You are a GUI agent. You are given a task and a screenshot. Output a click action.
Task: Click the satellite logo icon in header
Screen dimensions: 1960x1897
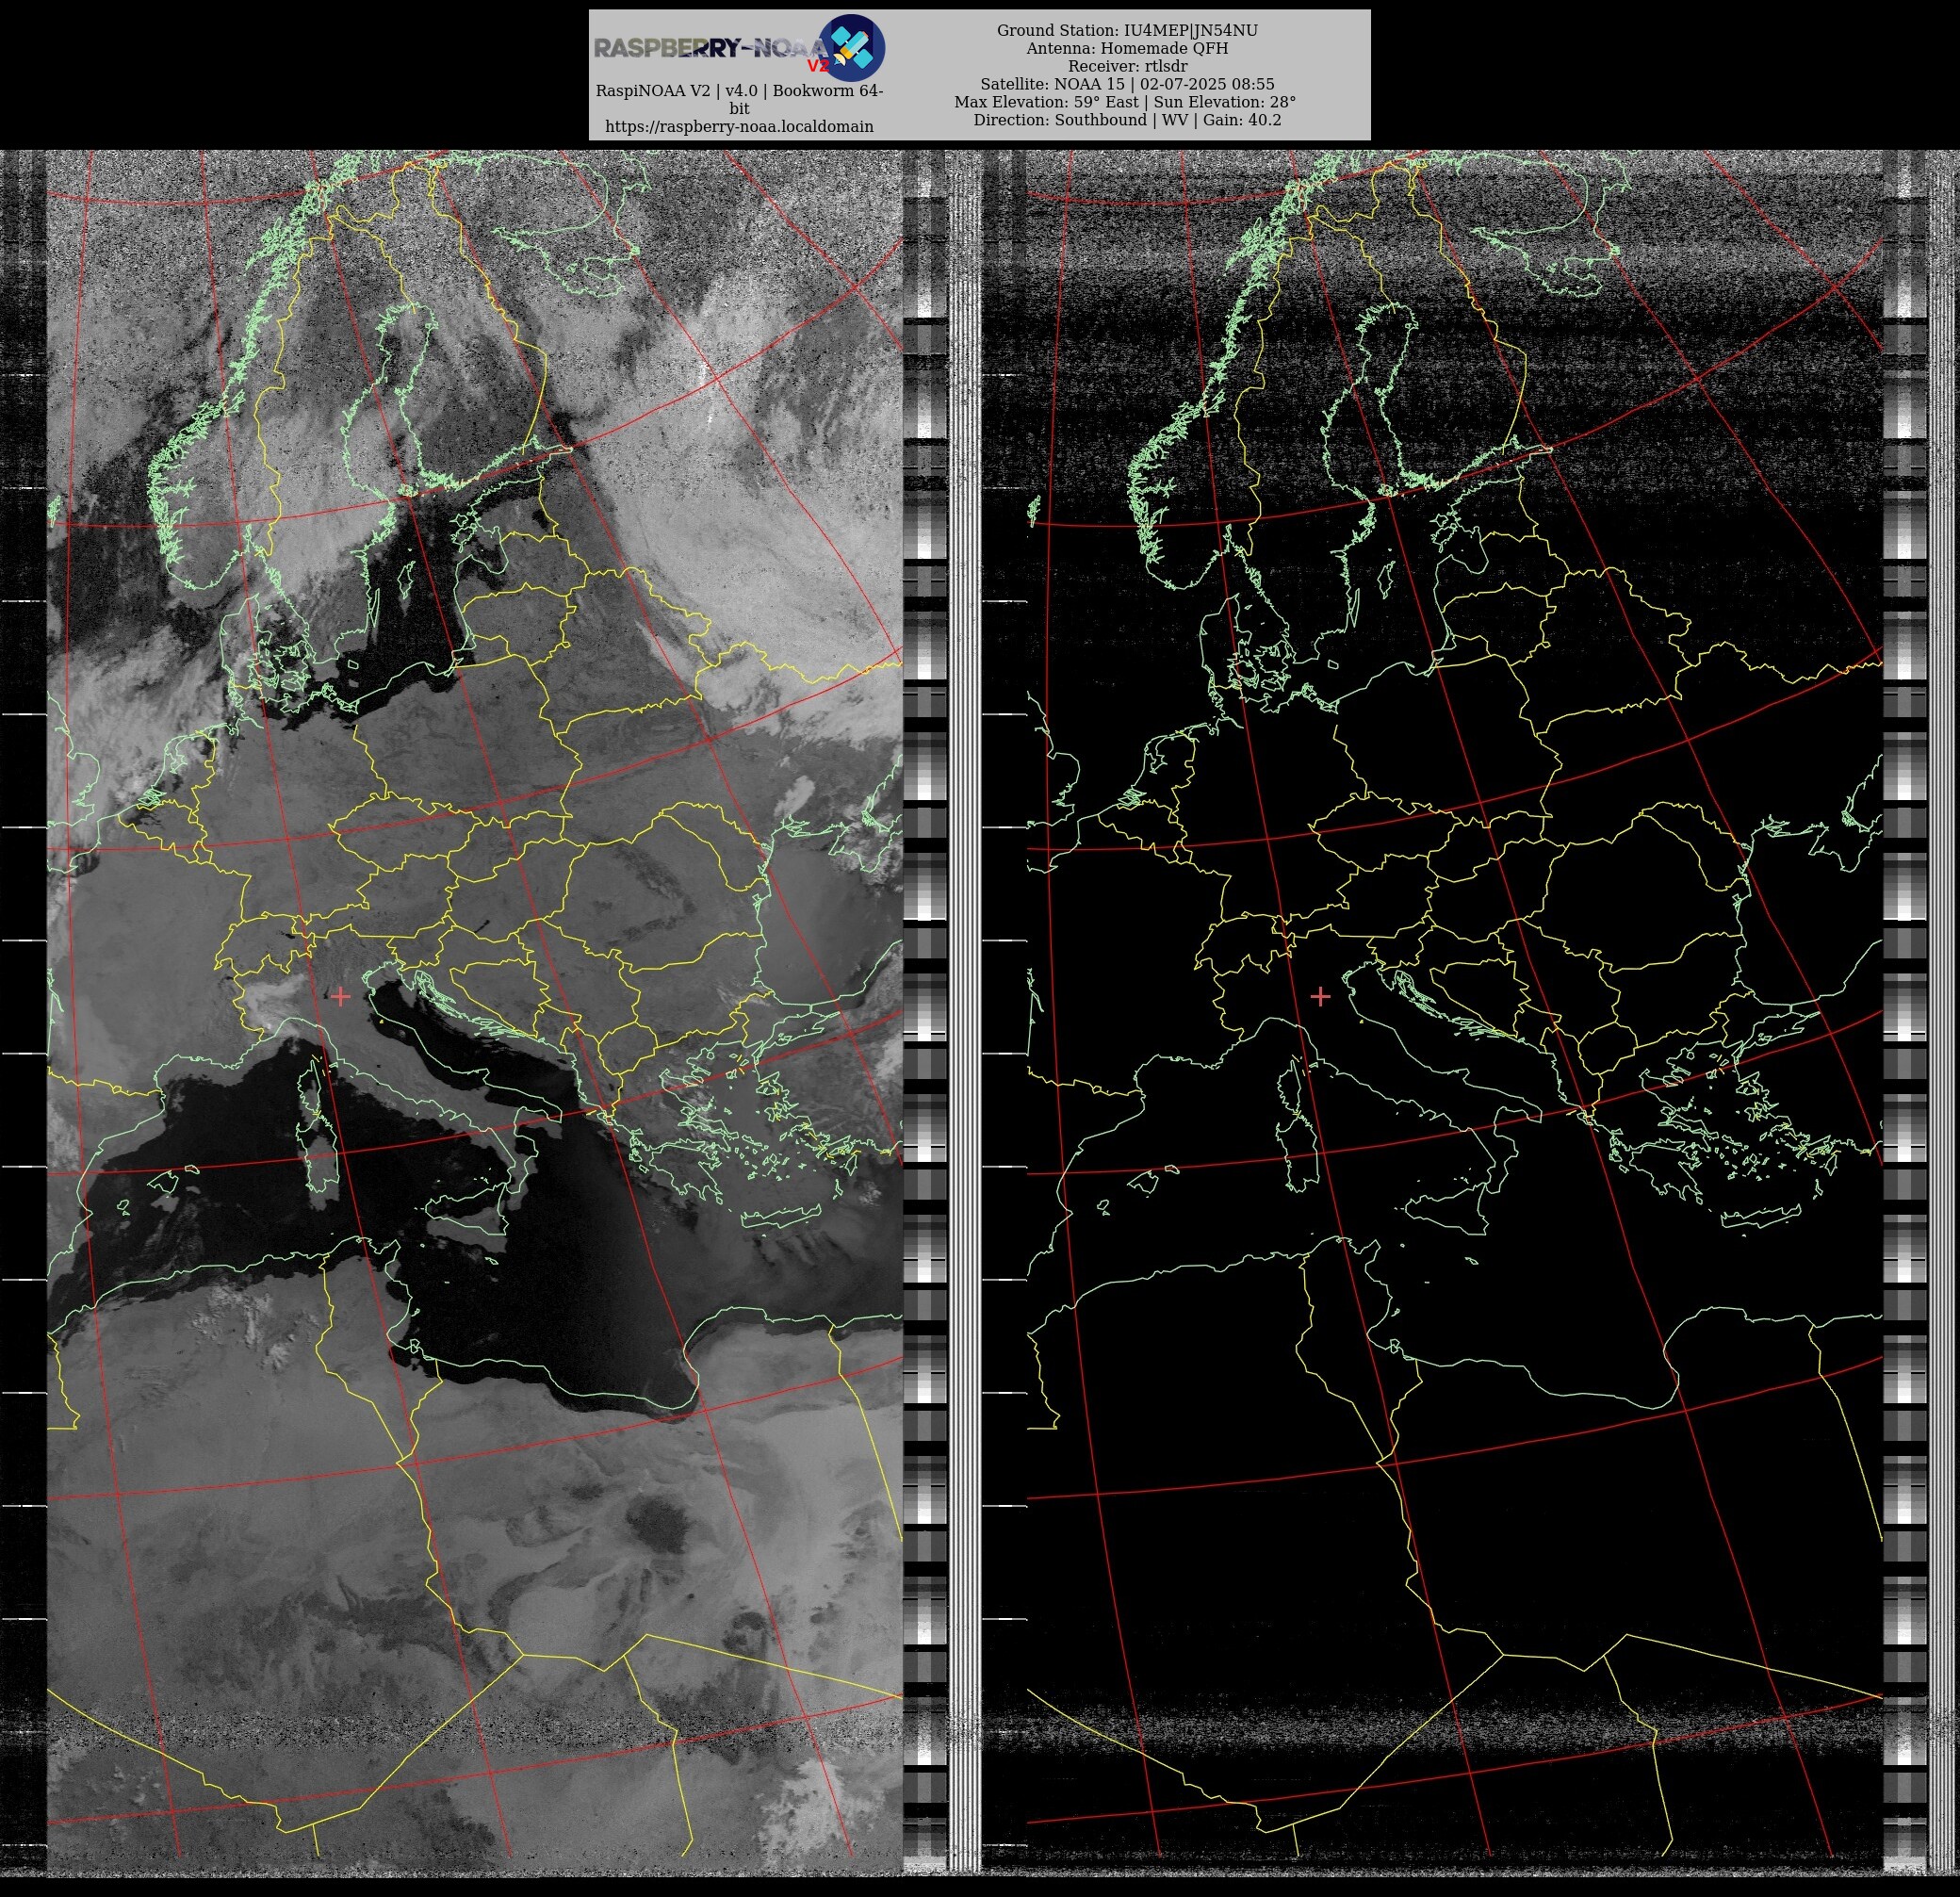(851, 47)
